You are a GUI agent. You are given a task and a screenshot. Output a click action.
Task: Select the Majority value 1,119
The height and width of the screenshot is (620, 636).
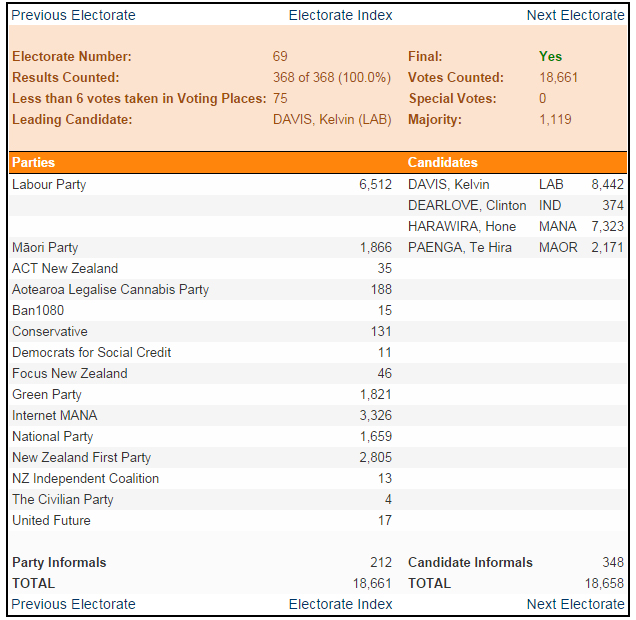[x=555, y=120]
